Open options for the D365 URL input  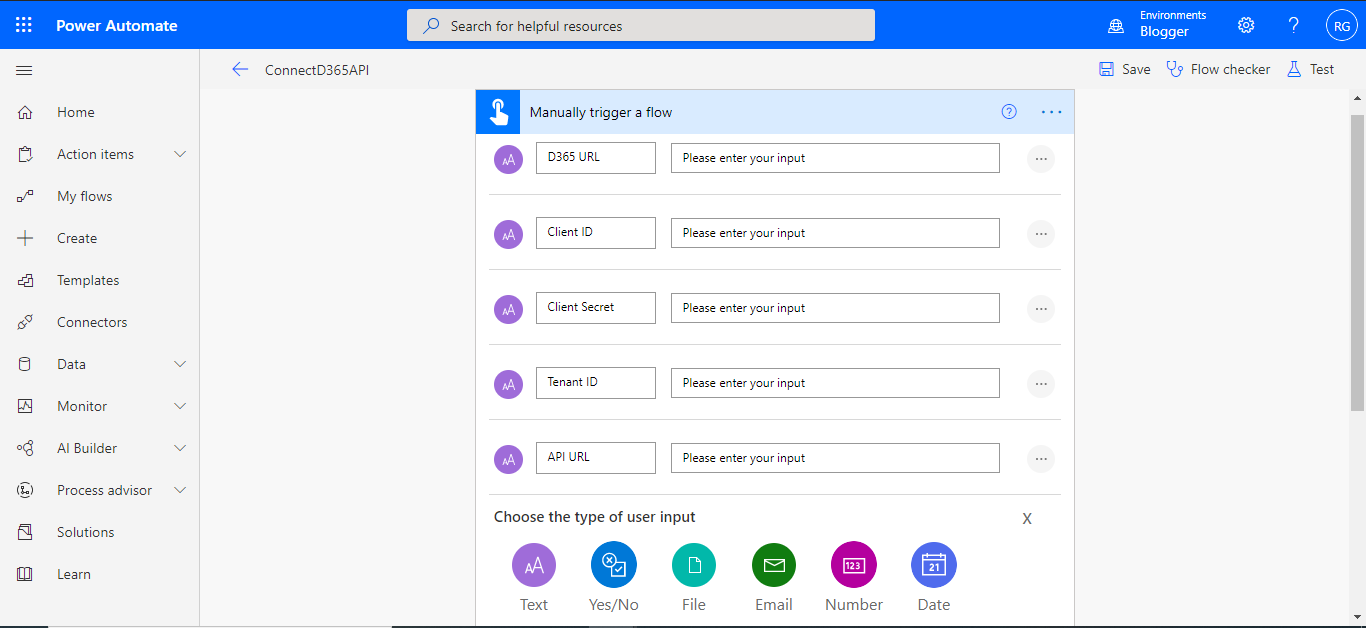click(x=1040, y=158)
